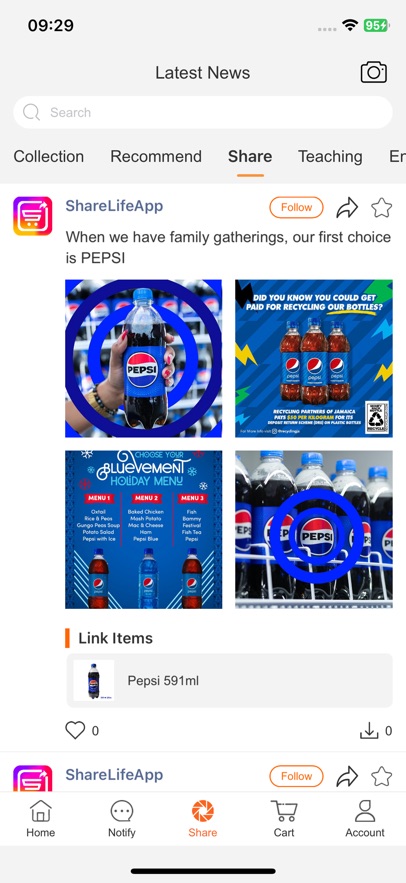The image size is (406, 883).
Task: Follow ShareLifeApp on the first post
Action: [x=296, y=207]
